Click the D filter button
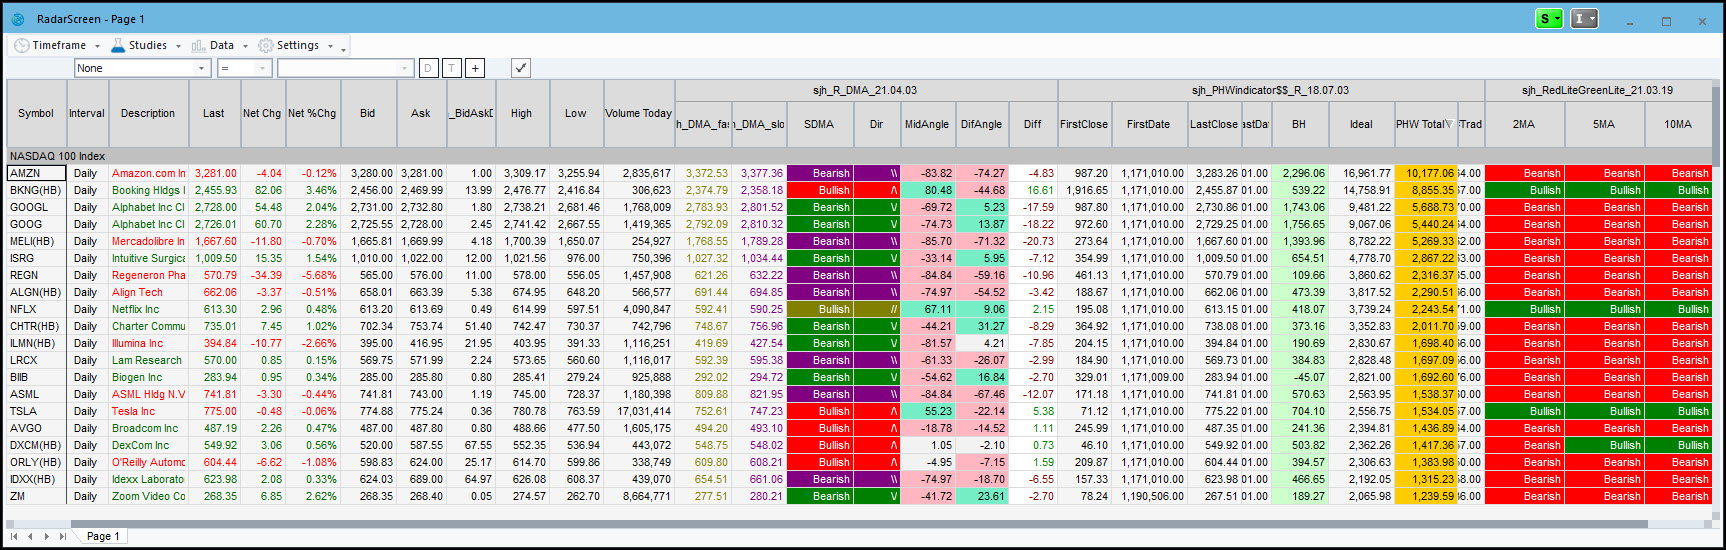The height and width of the screenshot is (550, 1726). [428, 68]
